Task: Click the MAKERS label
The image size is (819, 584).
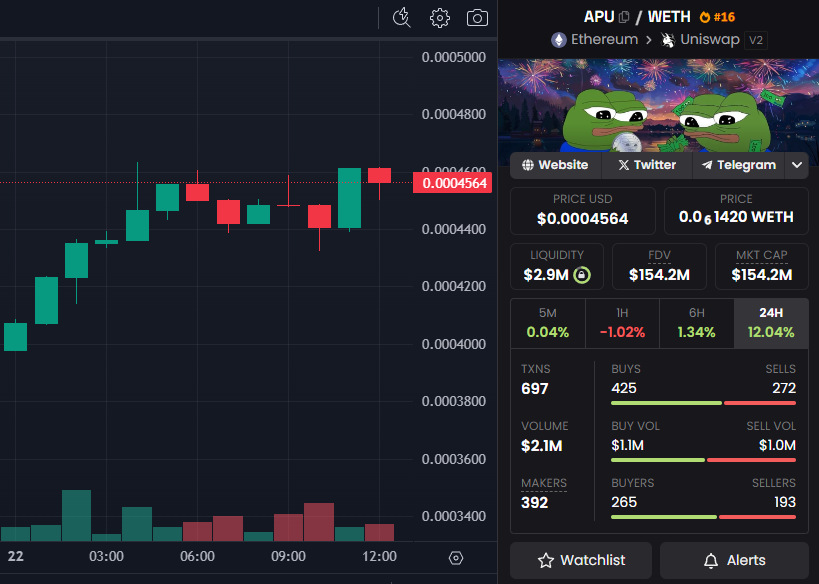Action: point(544,483)
